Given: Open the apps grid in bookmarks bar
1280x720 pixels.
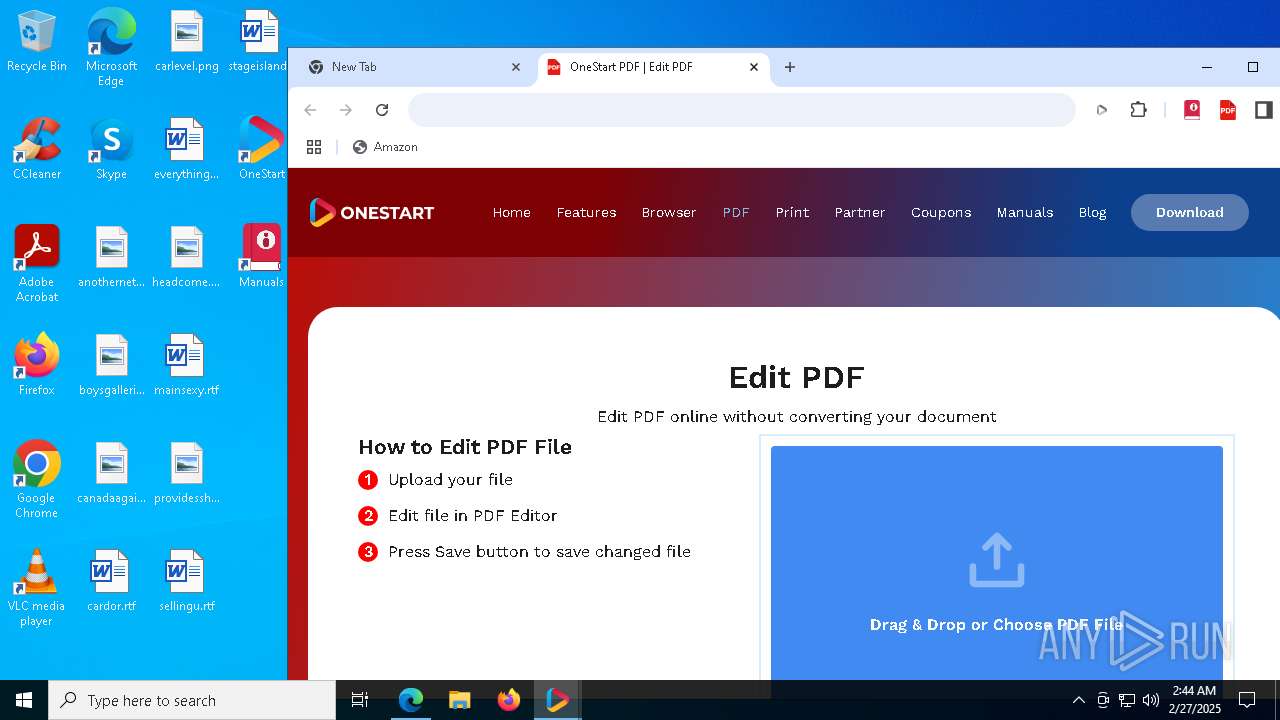Looking at the screenshot, I should tap(314, 147).
